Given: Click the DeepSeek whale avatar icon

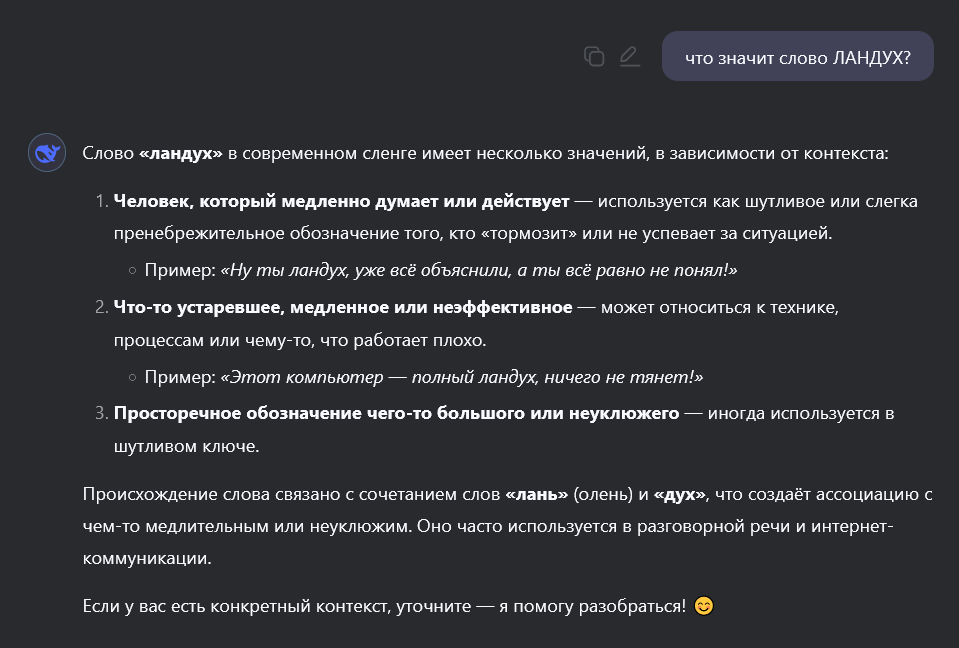Looking at the screenshot, I should click(47, 153).
